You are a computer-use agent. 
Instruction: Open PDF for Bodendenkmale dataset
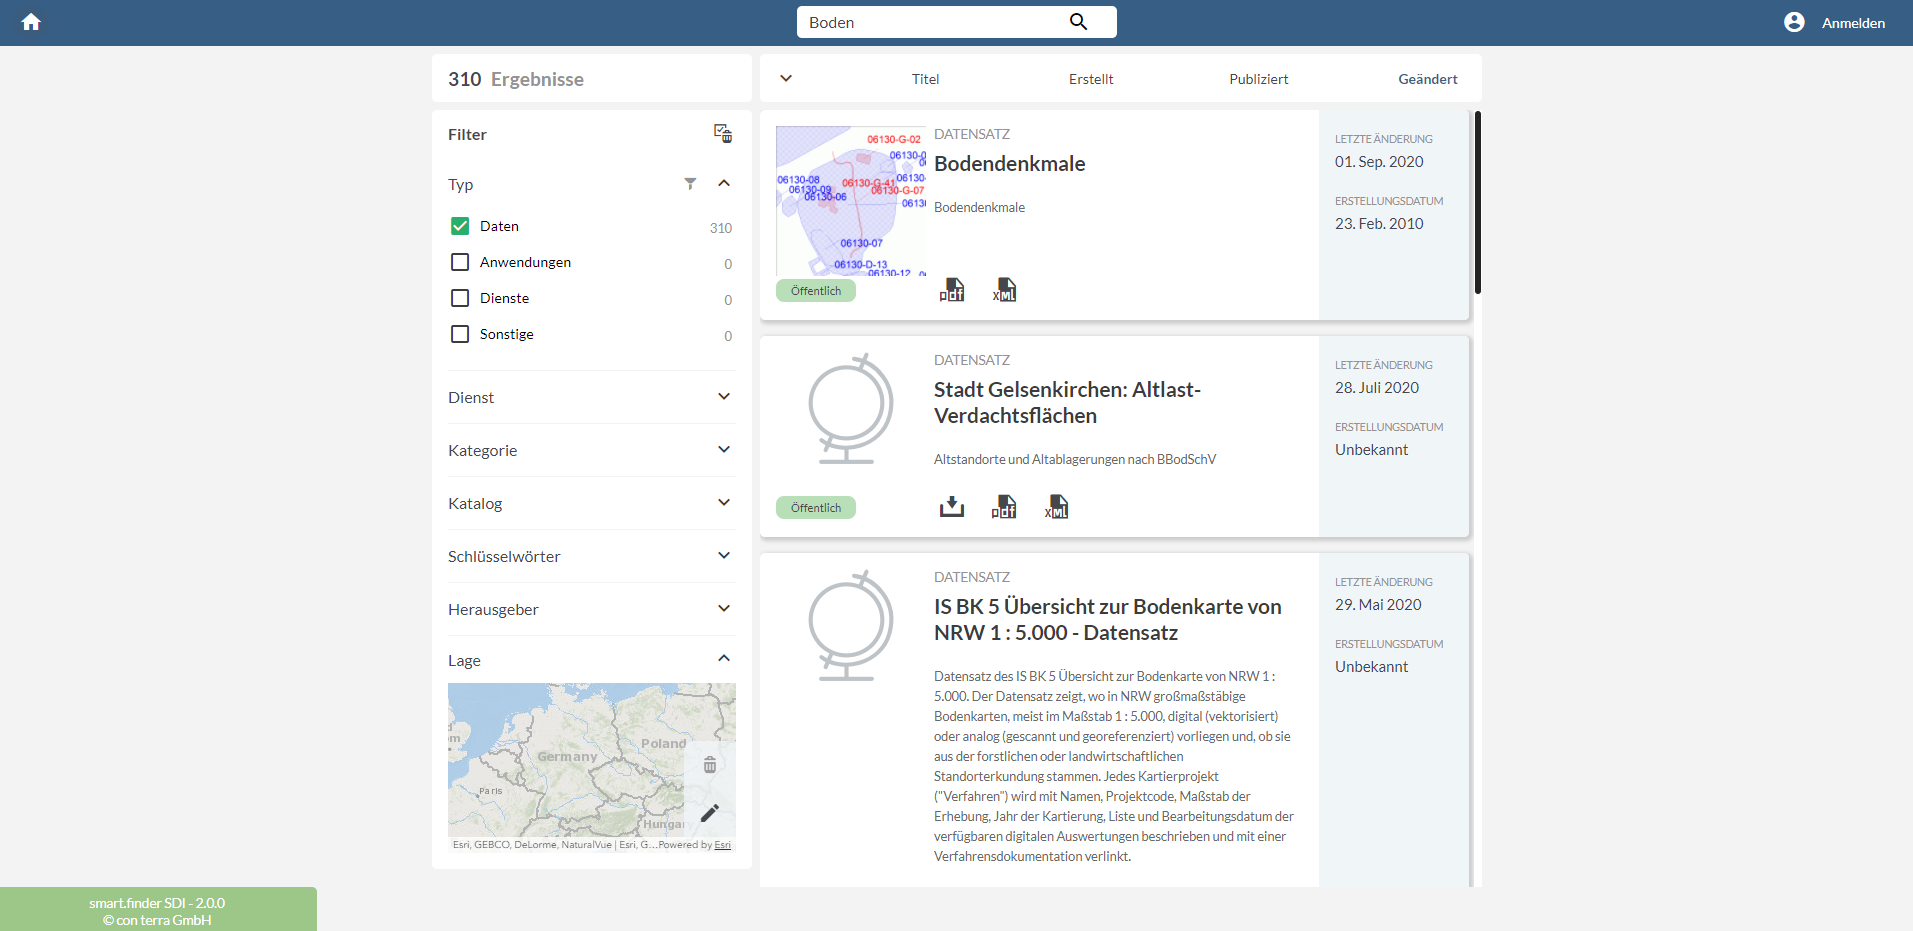coord(952,290)
